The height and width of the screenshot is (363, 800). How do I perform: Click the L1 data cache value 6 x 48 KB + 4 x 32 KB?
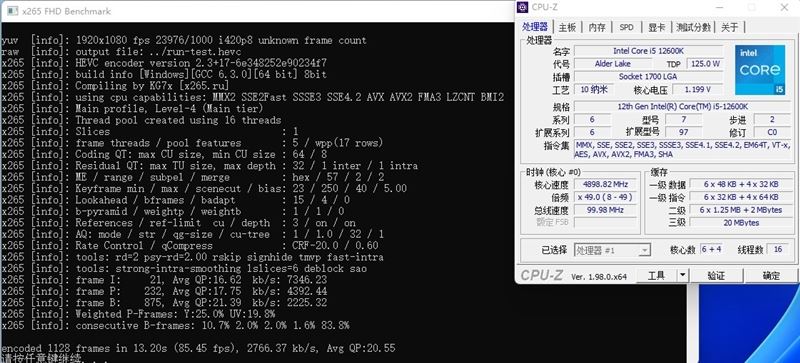click(x=741, y=184)
